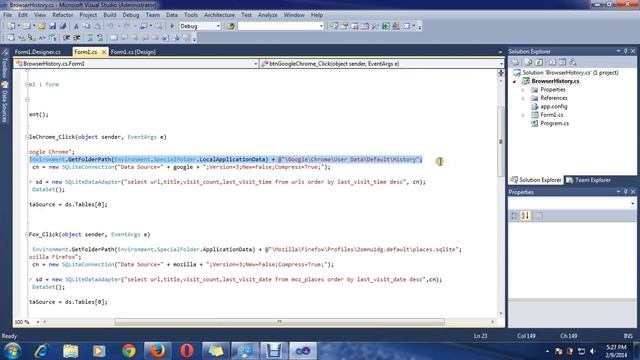Click the vertical editor scrollbar thumb
This screenshot has height=360, width=640.
tap(501, 142)
